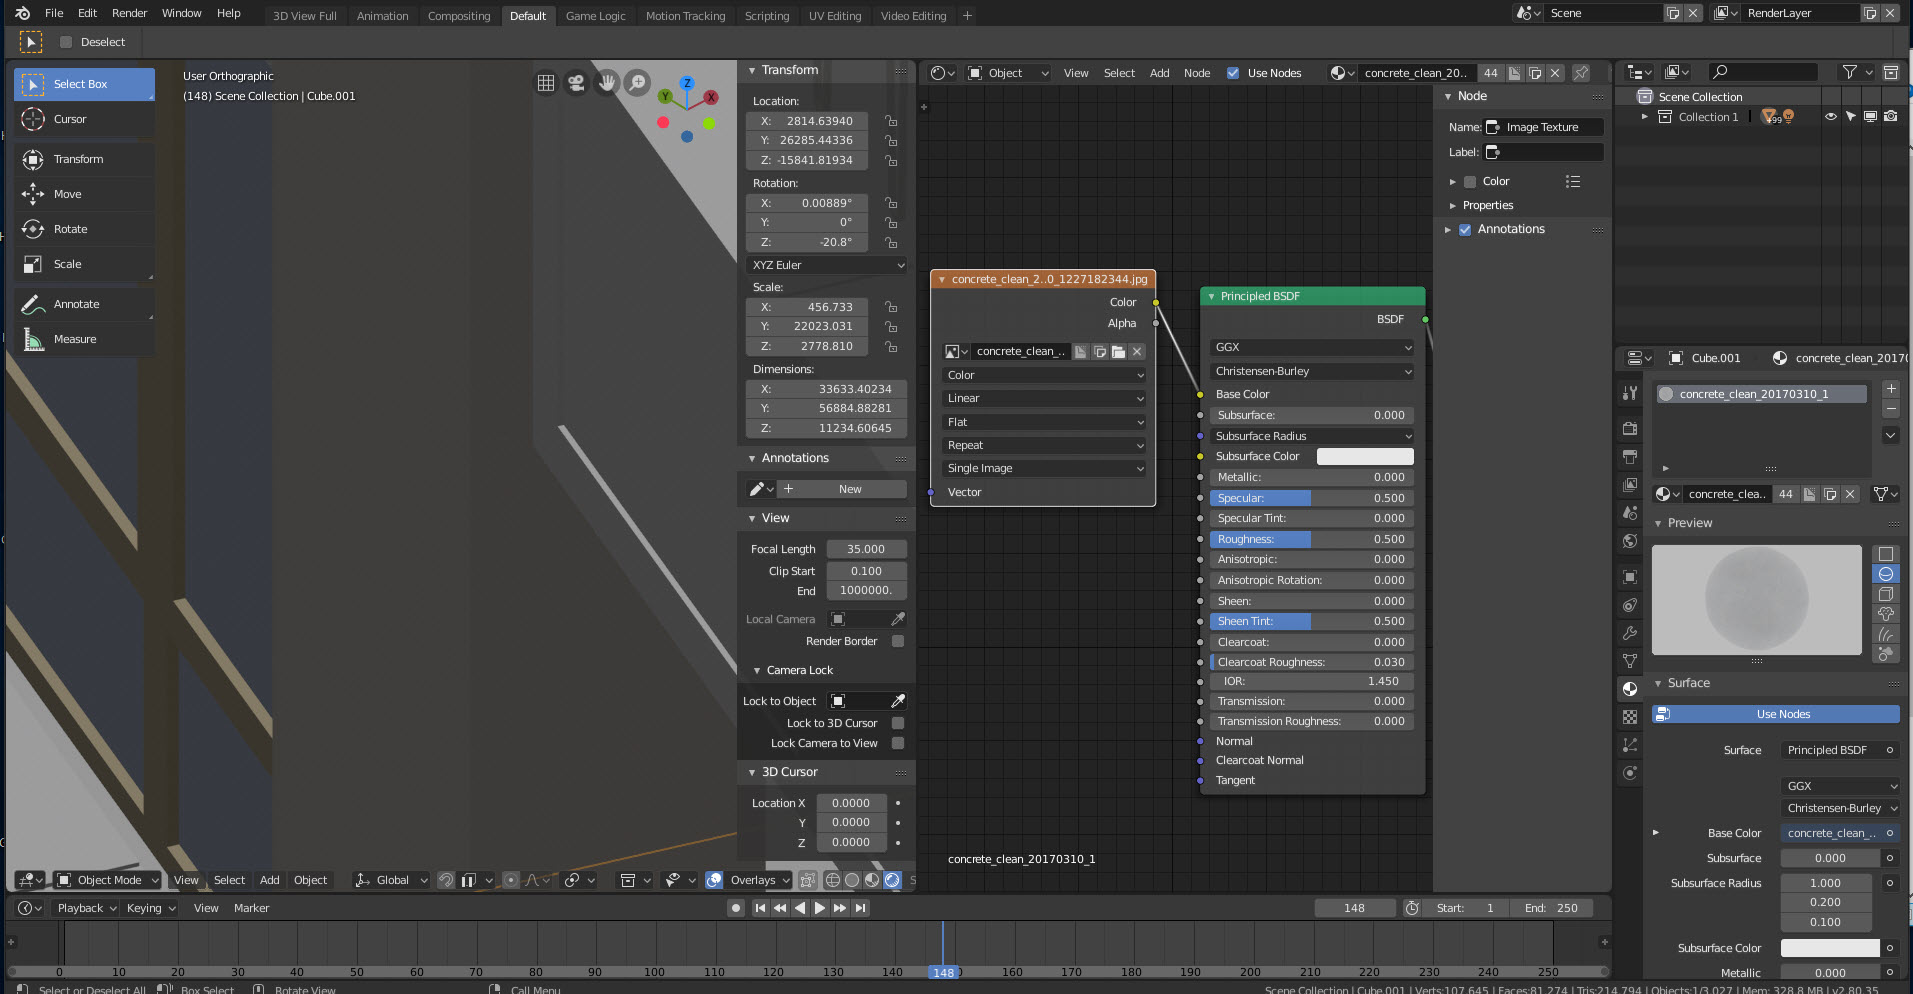Hide Collection 1 with its eye toggle
Viewport: 1913px width, 994px height.
(1830, 116)
